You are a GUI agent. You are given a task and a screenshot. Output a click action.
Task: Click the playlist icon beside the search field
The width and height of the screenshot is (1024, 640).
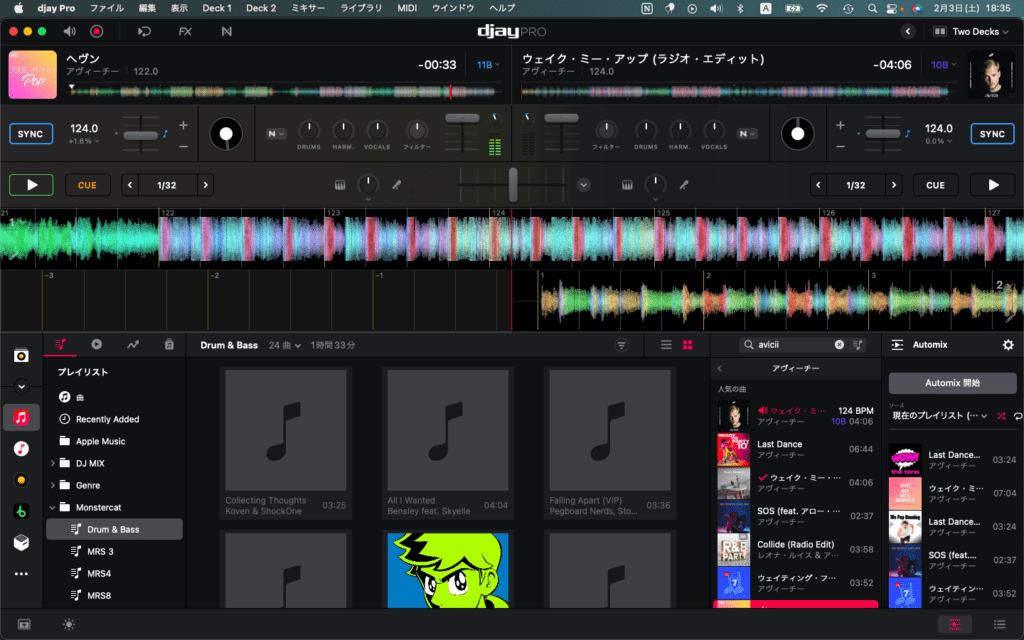[x=858, y=345]
